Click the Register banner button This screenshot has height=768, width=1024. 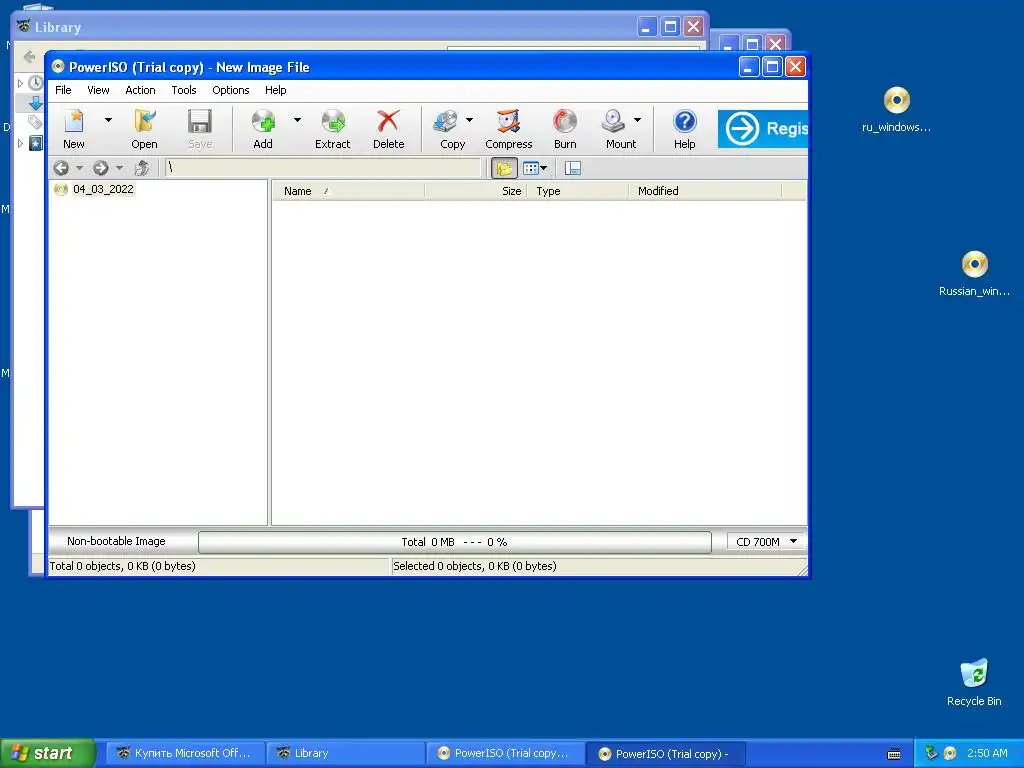click(x=762, y=129)
